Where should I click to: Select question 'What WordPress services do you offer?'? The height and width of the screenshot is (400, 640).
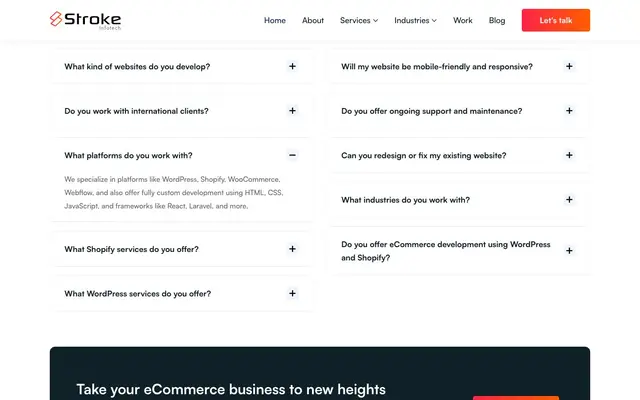[x=138, y=294]
